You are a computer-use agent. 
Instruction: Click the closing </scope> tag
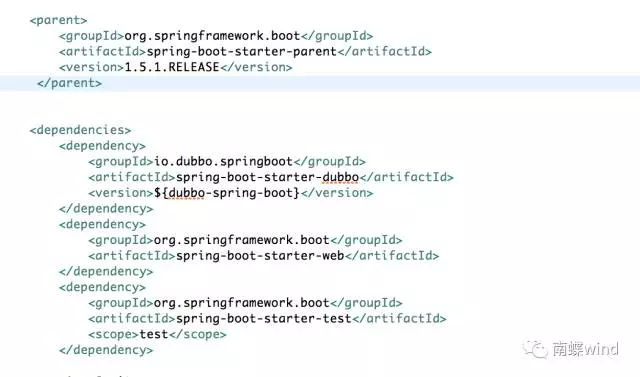coord(198,335)
